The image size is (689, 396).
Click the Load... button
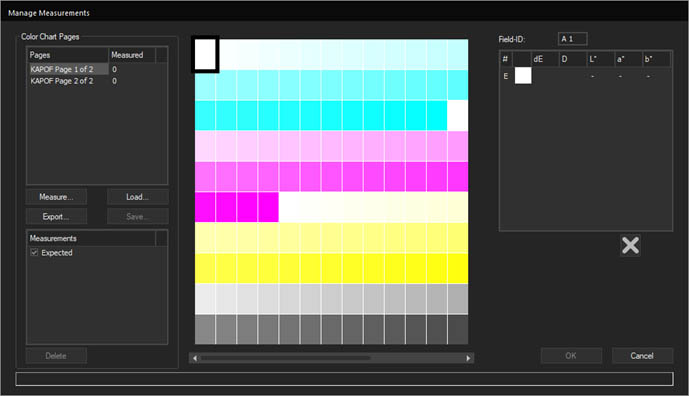138,197
